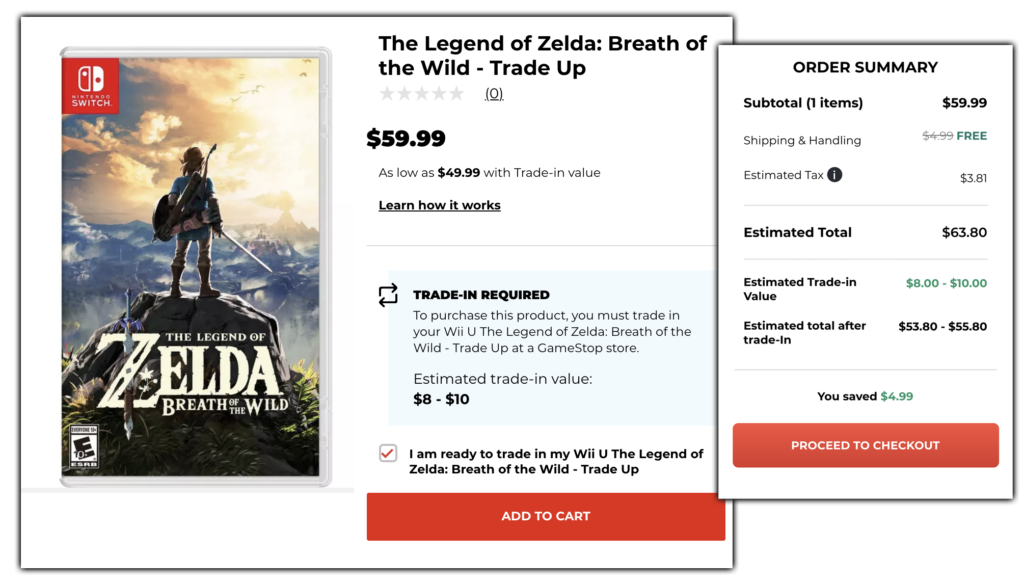1024x583 pixels.
Task: Click the ADD TO CART button
Action: pyautogui.click(x=546, y=516)
